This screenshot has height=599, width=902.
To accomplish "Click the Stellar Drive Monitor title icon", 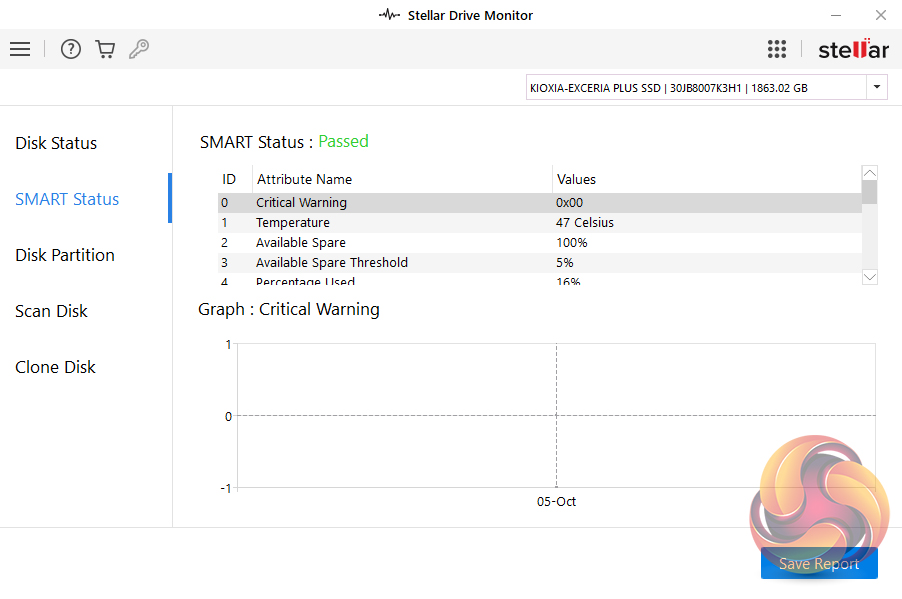I will tap(389, 15).
